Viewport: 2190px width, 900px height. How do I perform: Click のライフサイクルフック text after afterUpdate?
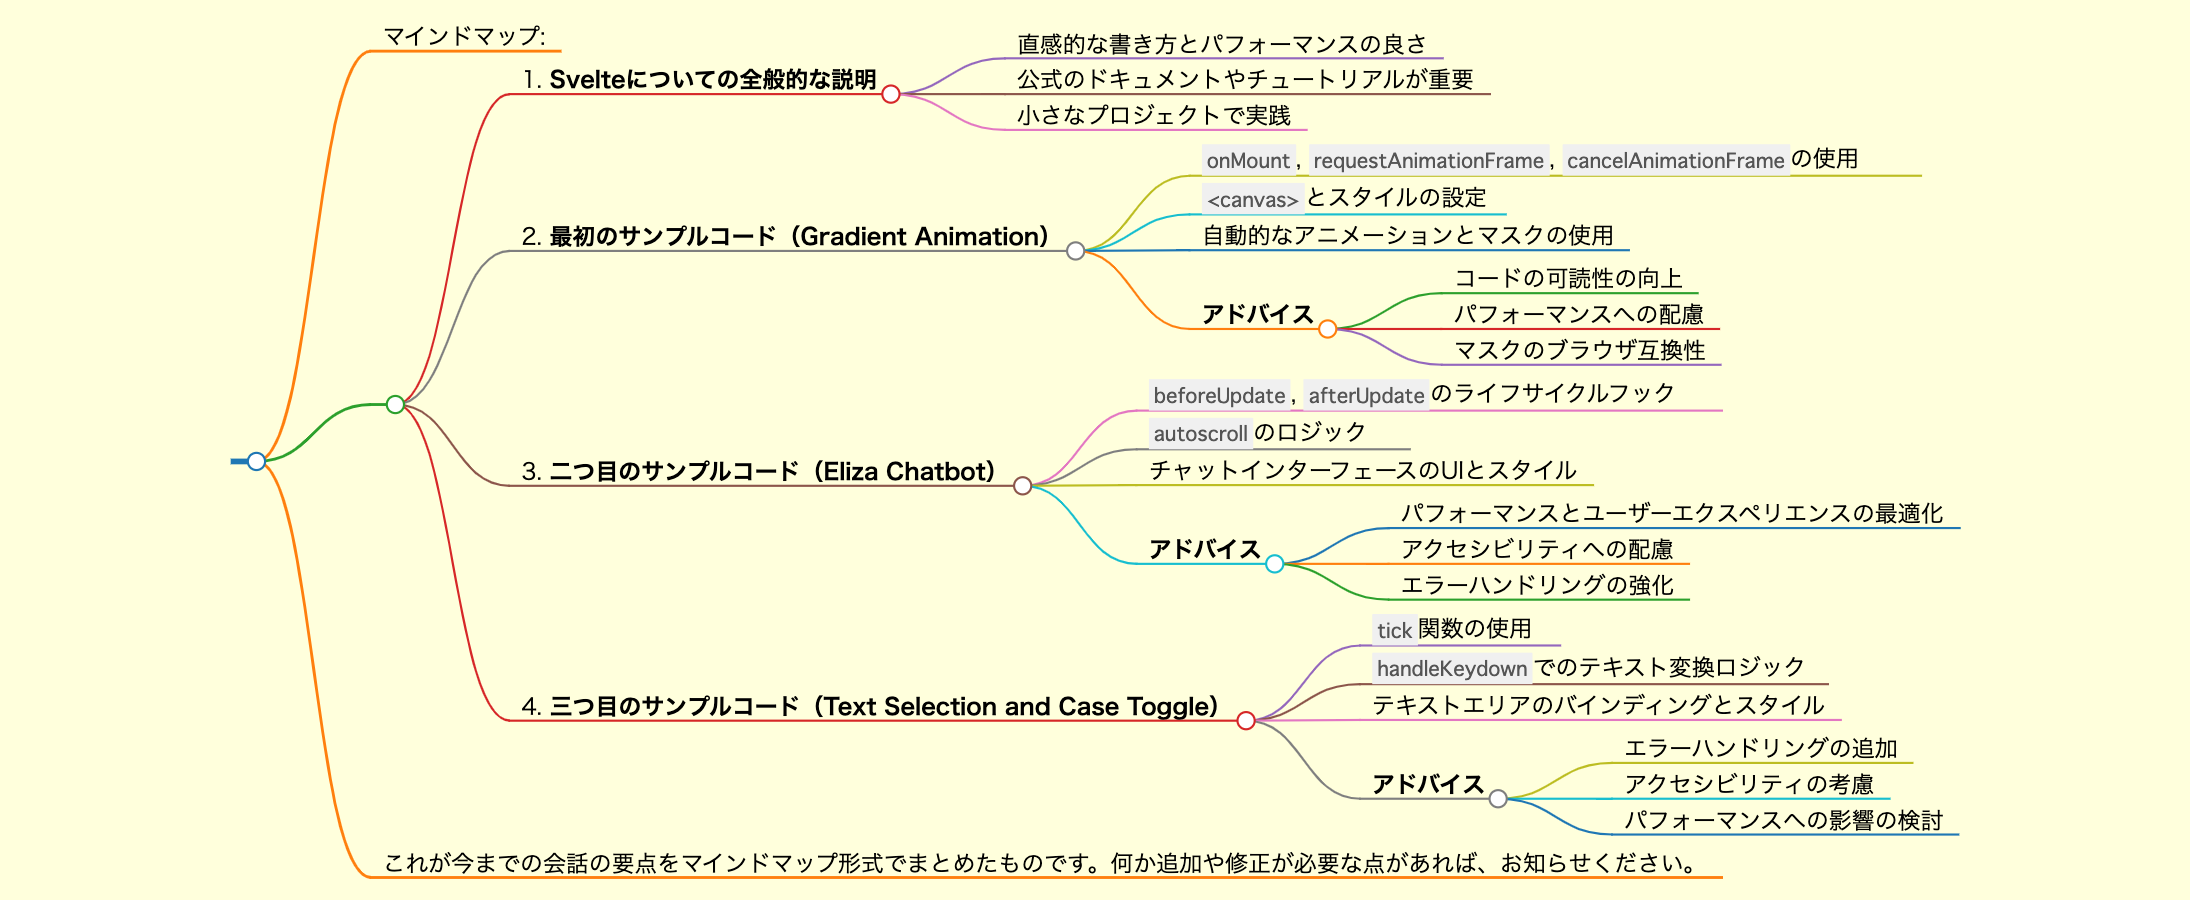click(1553, 393)
